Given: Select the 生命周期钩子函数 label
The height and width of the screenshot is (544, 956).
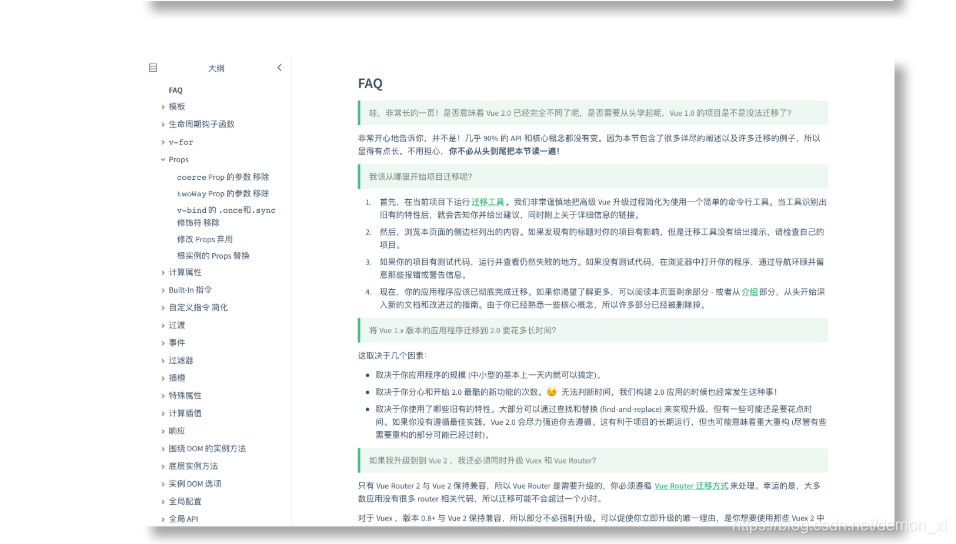Looking at the screenshot, I should pos(201,124).
